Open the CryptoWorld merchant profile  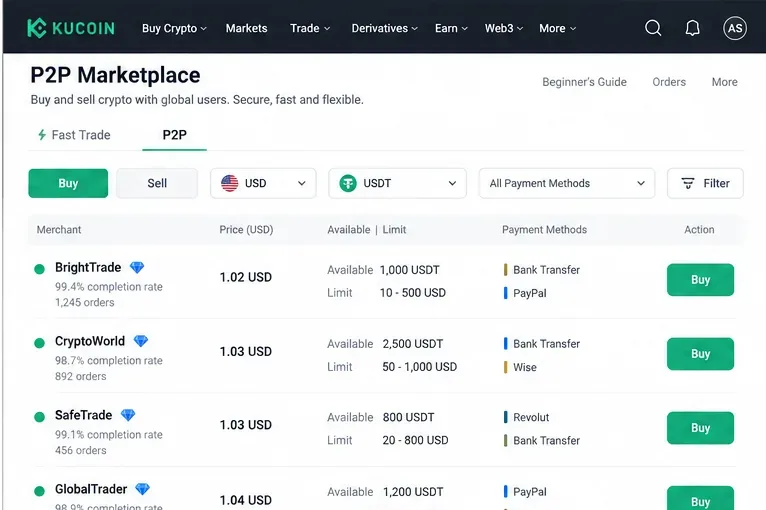[x=90, y=341]
